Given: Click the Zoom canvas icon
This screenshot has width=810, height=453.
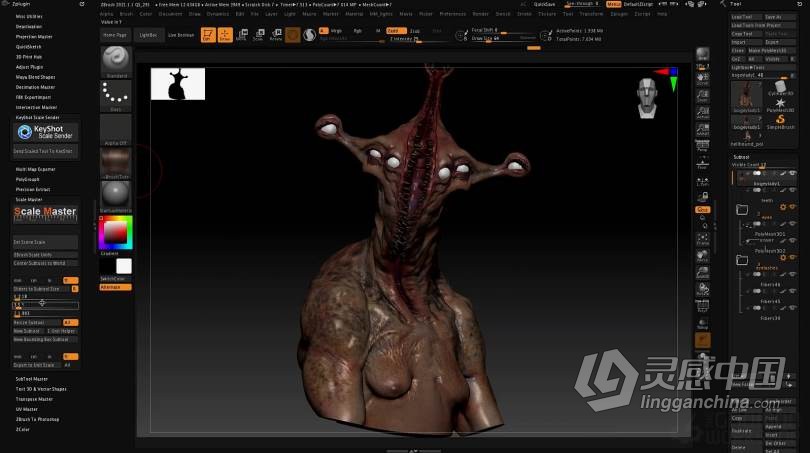Looking at the screenshot, I should click(x=703, y=95).
